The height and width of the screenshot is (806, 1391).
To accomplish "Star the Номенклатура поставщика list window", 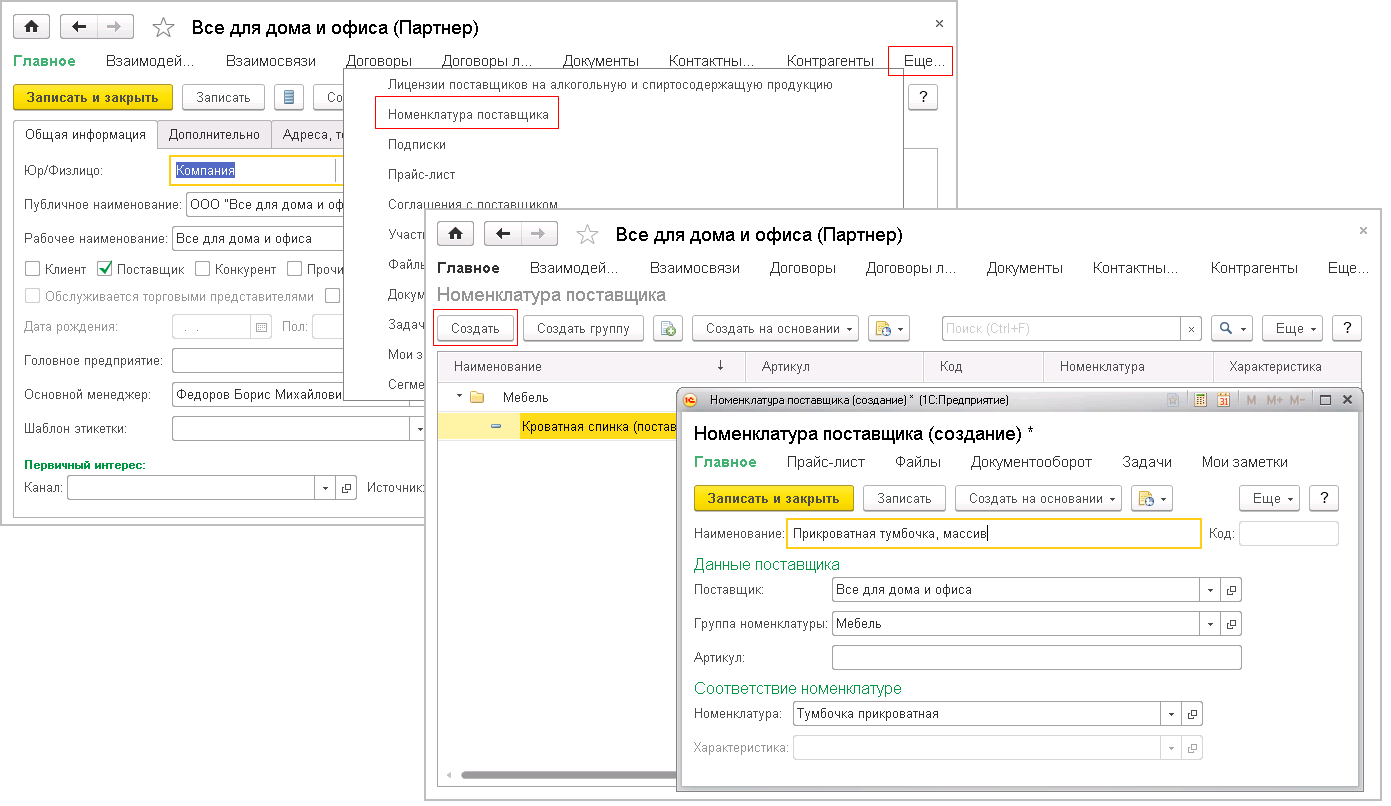I will coord(587,235).
